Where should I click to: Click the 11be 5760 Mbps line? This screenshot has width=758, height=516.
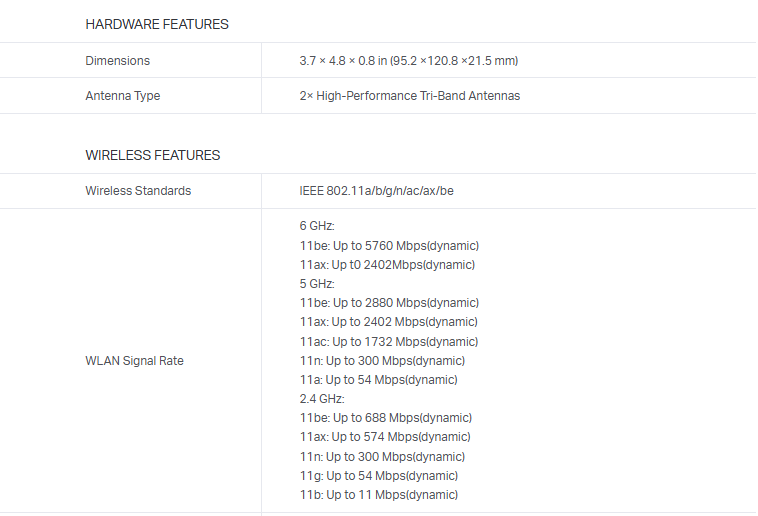pos(389,246)
